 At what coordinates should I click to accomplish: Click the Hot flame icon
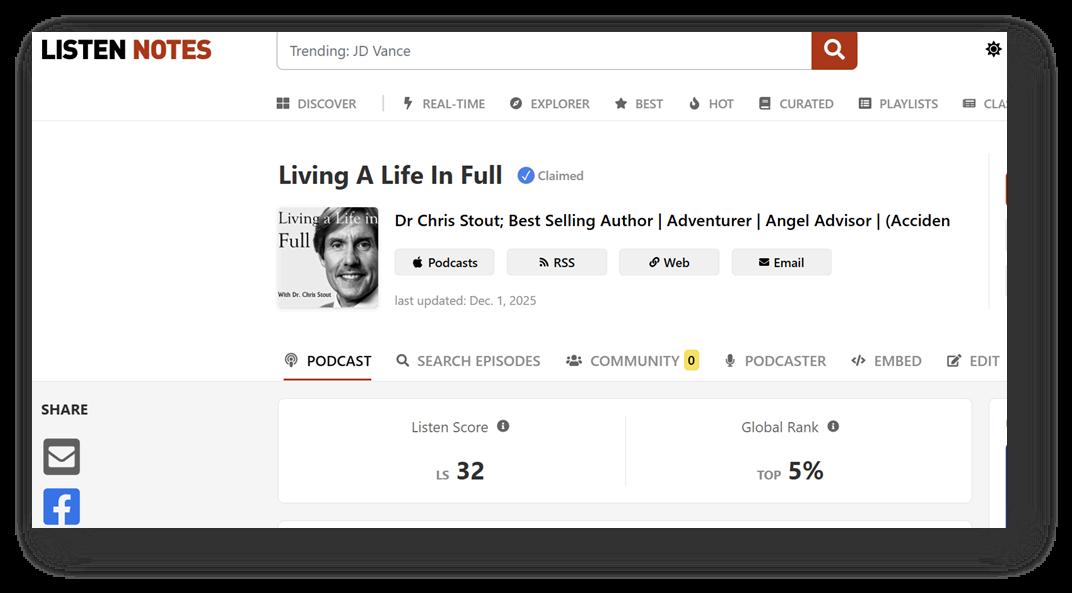click(695, 103)
